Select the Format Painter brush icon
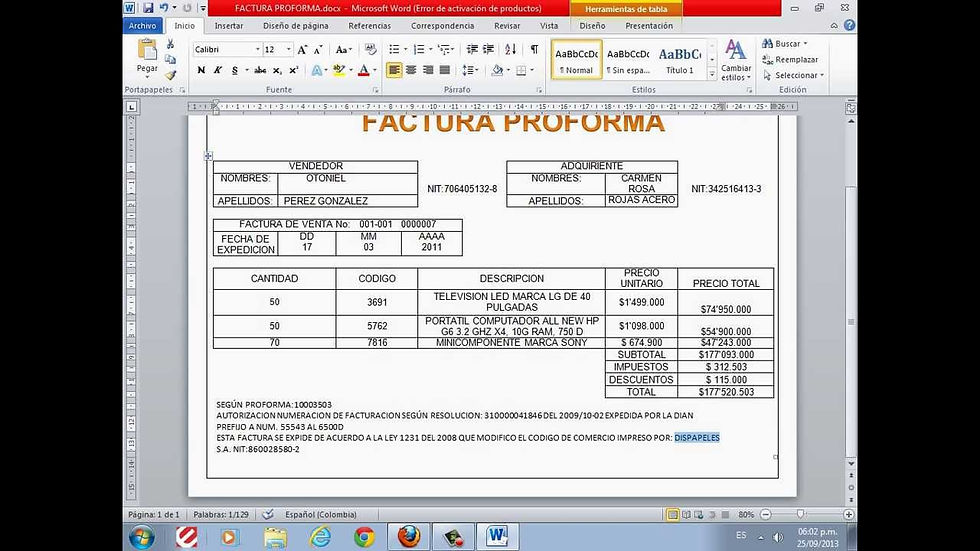The image size is (980, 551). [170, 75]
